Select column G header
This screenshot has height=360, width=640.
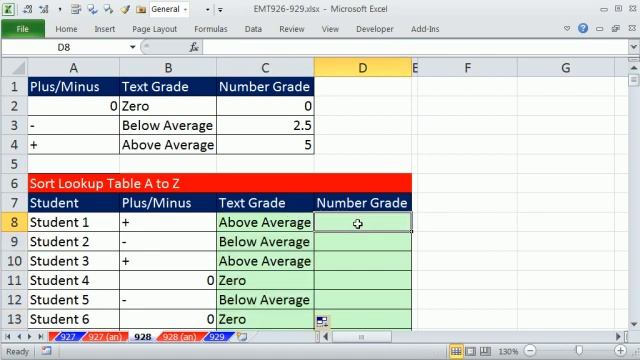click(x=565, y=68)
